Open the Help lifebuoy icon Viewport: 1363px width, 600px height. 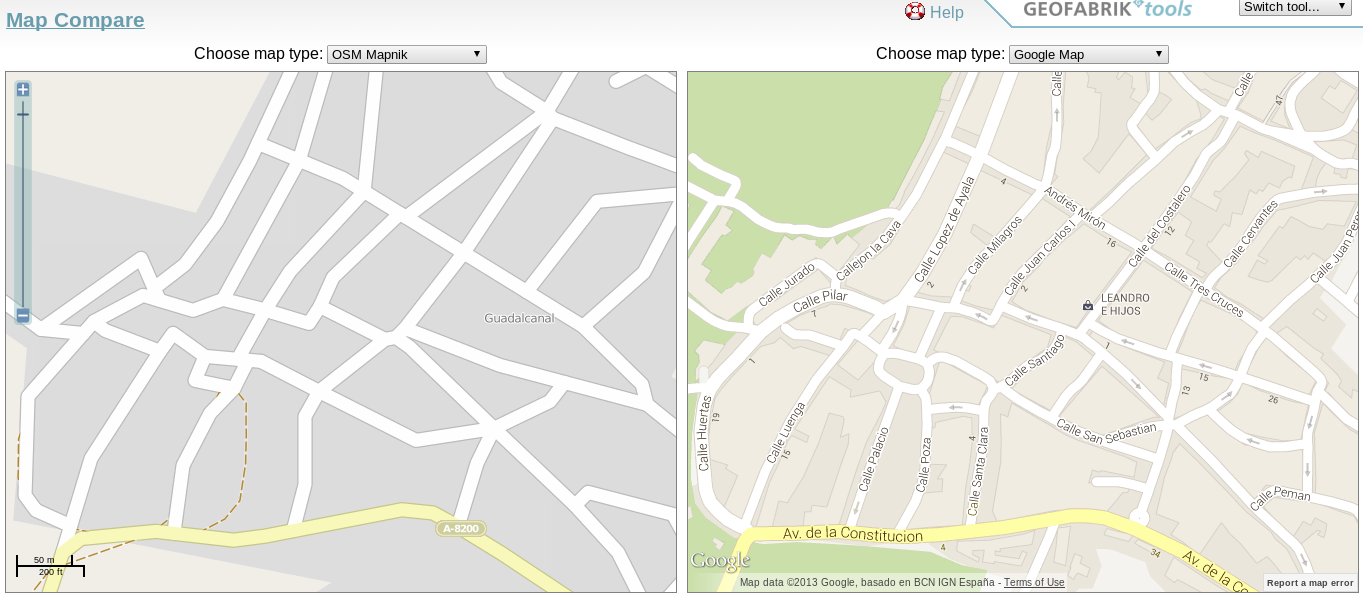pyautogui.click(x=915, y=12)
